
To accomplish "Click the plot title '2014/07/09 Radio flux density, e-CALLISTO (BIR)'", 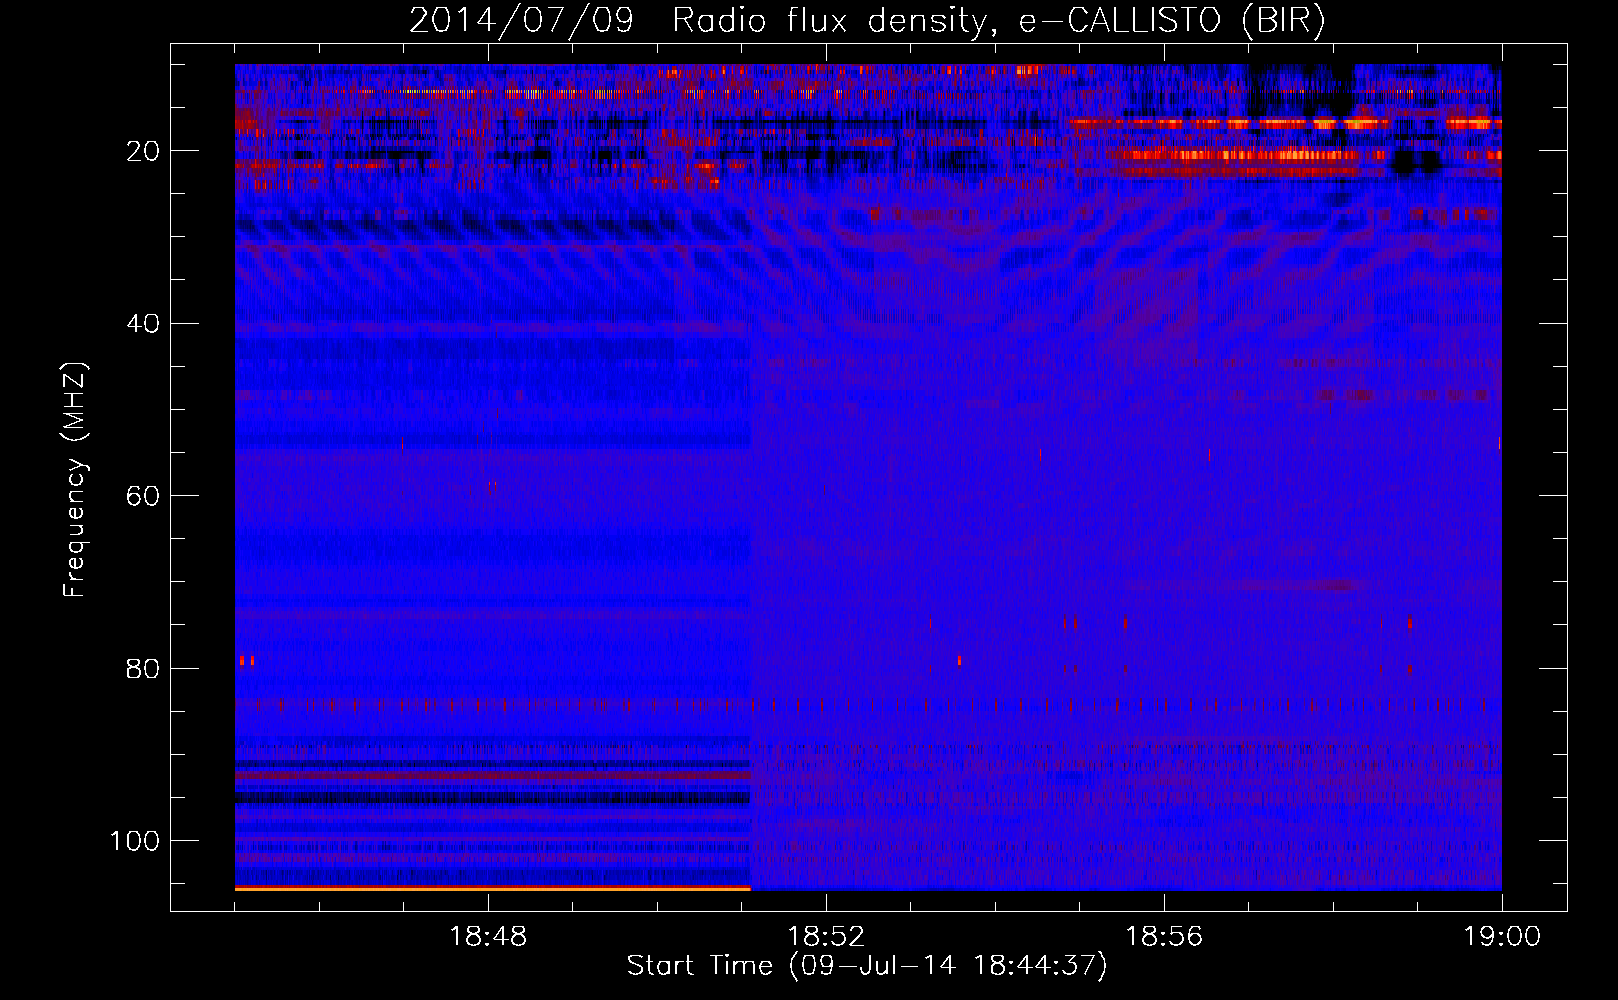I will (x=867, y=21).
